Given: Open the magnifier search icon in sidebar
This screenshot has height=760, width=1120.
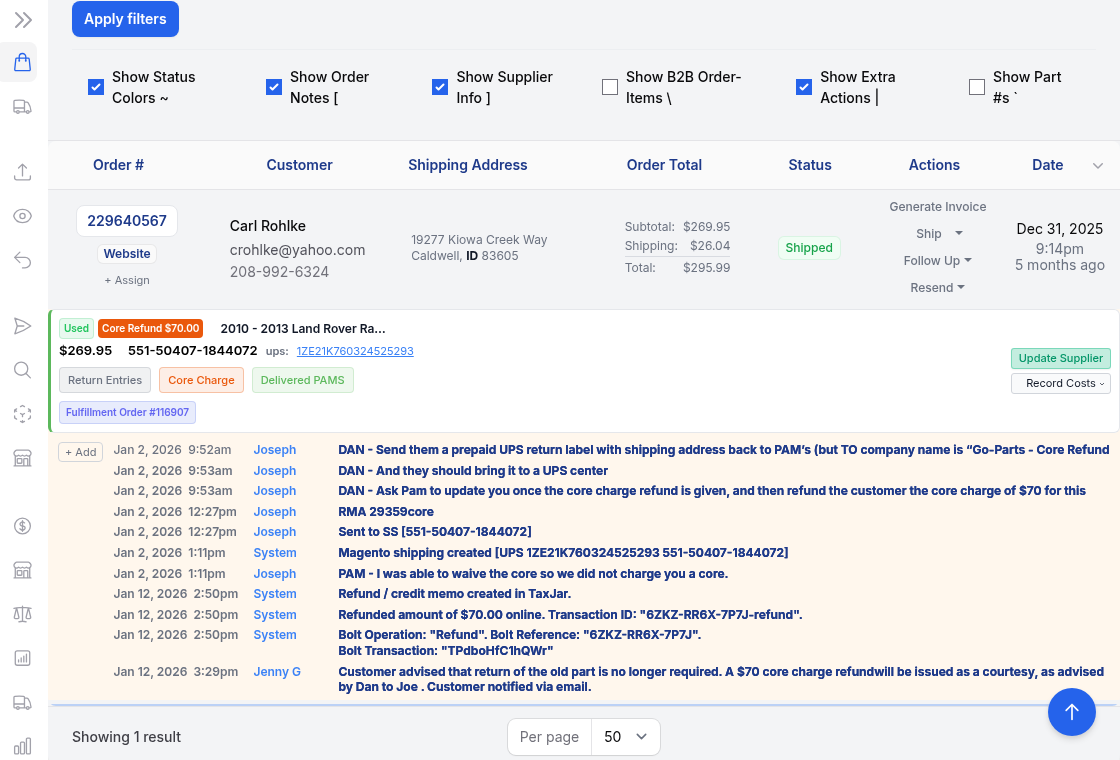Looking at the screenshot, I should tap(23, 370).
